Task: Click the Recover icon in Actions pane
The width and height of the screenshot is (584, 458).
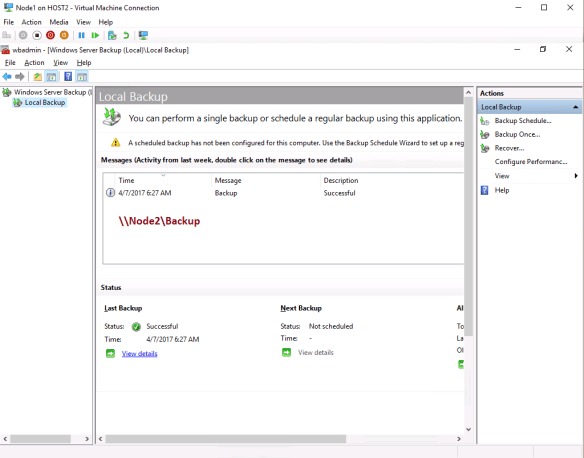Action: (x=485, y=148)
